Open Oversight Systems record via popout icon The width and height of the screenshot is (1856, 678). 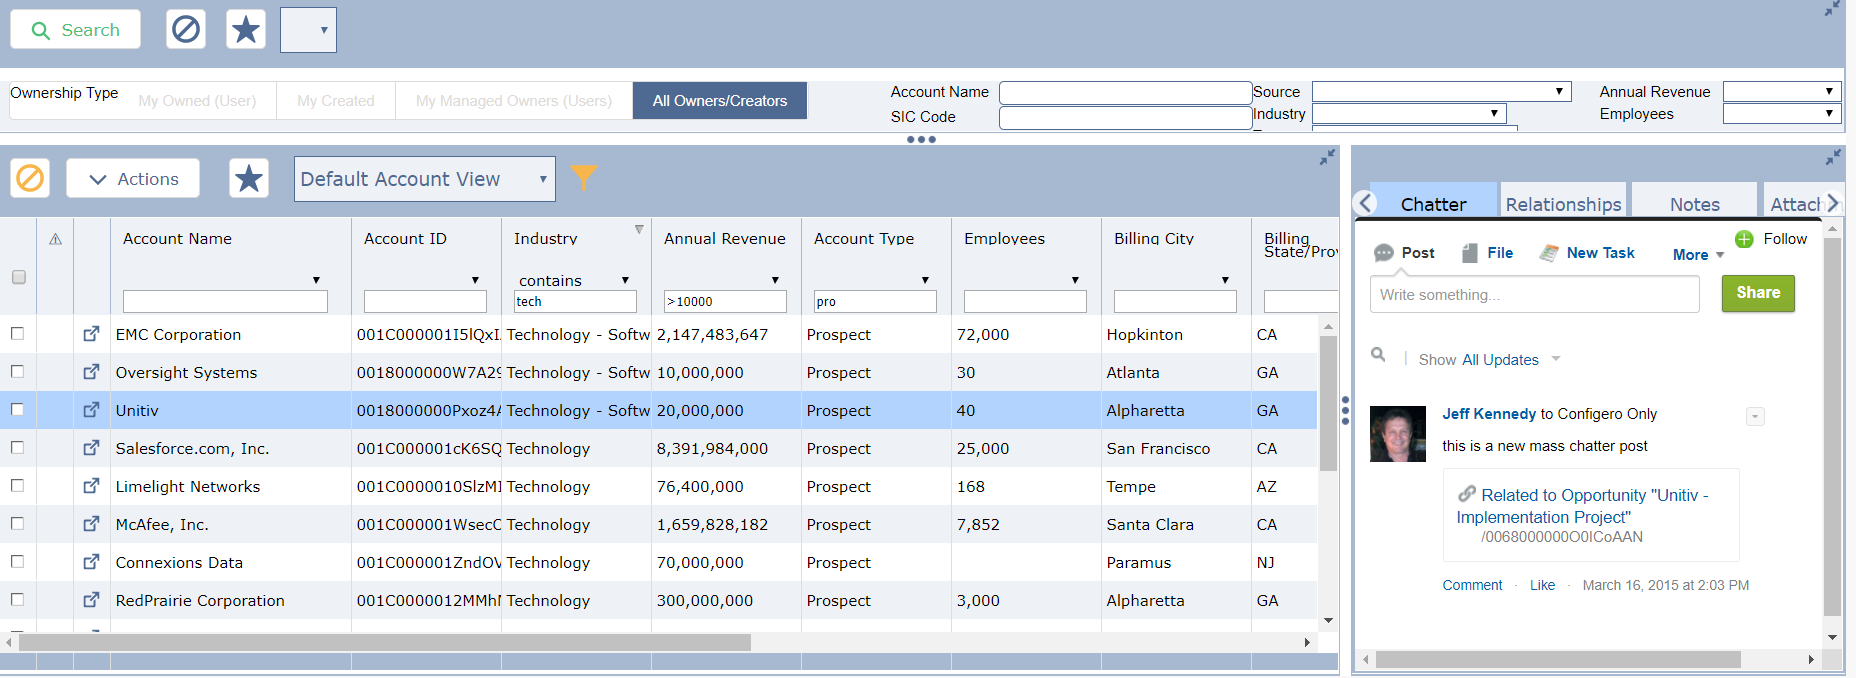click(x=91, y=372)
